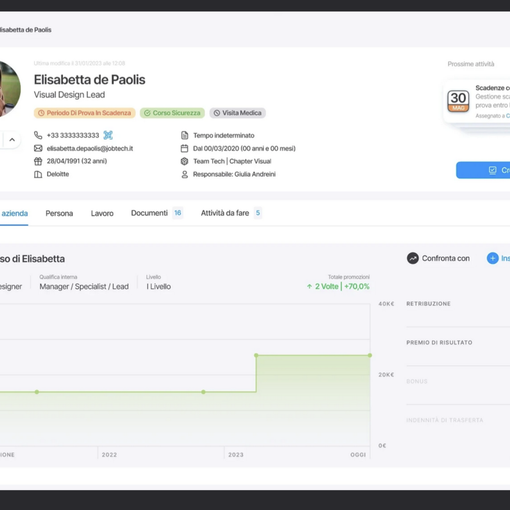
Task: Click the blue plus circle icon
Action: [x=492, y=258]
